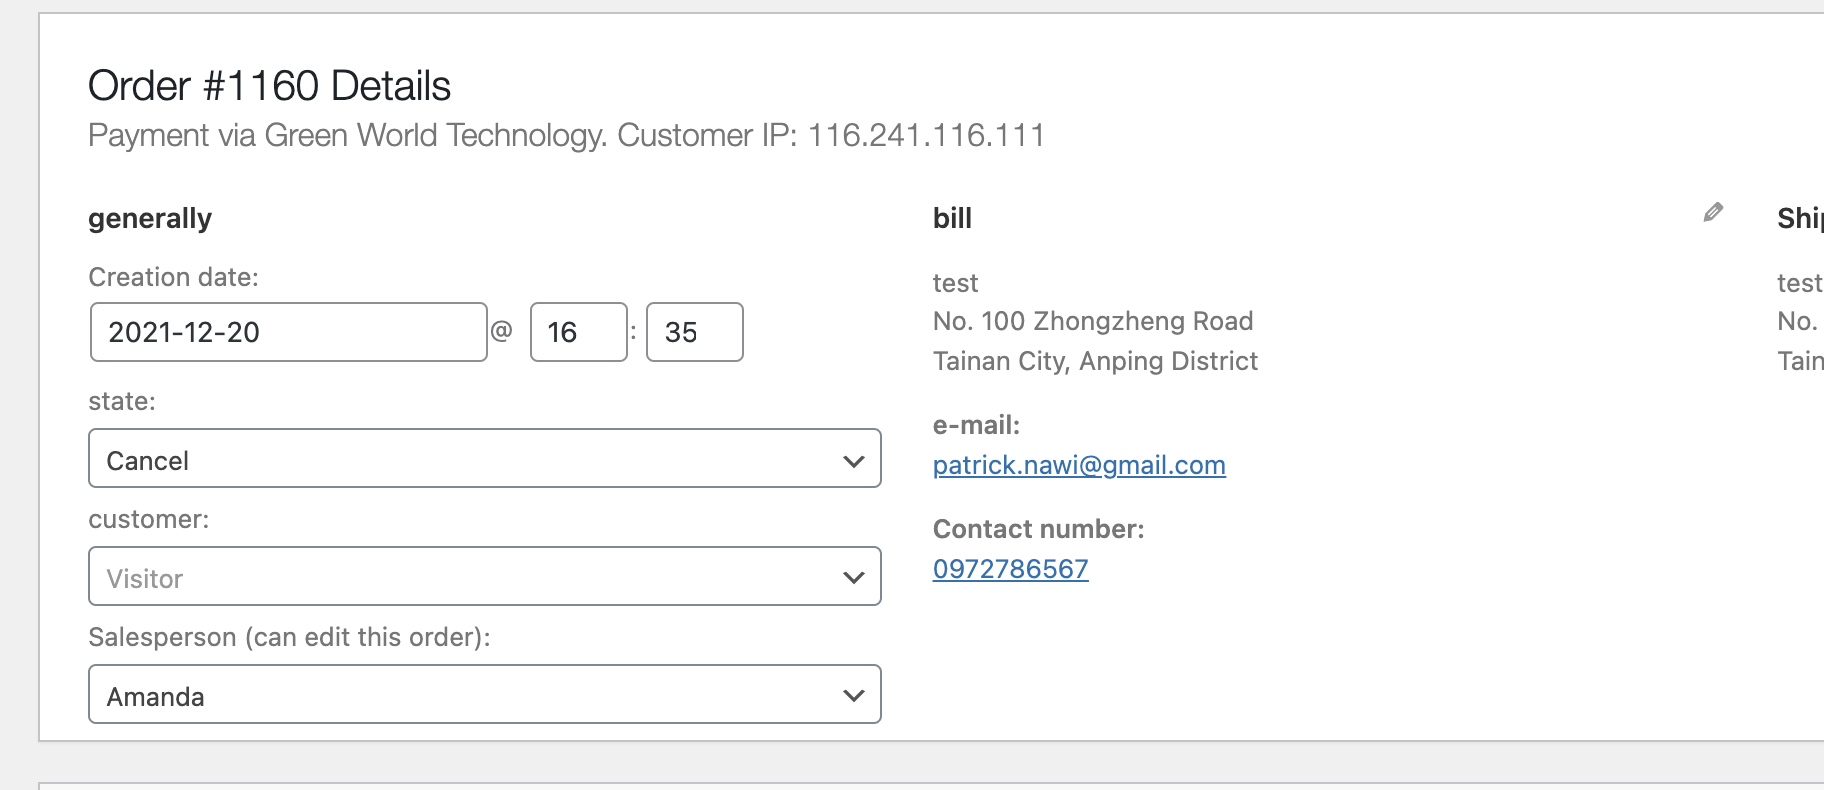
Task: Select the hour field showing 16
Action: 579,332
